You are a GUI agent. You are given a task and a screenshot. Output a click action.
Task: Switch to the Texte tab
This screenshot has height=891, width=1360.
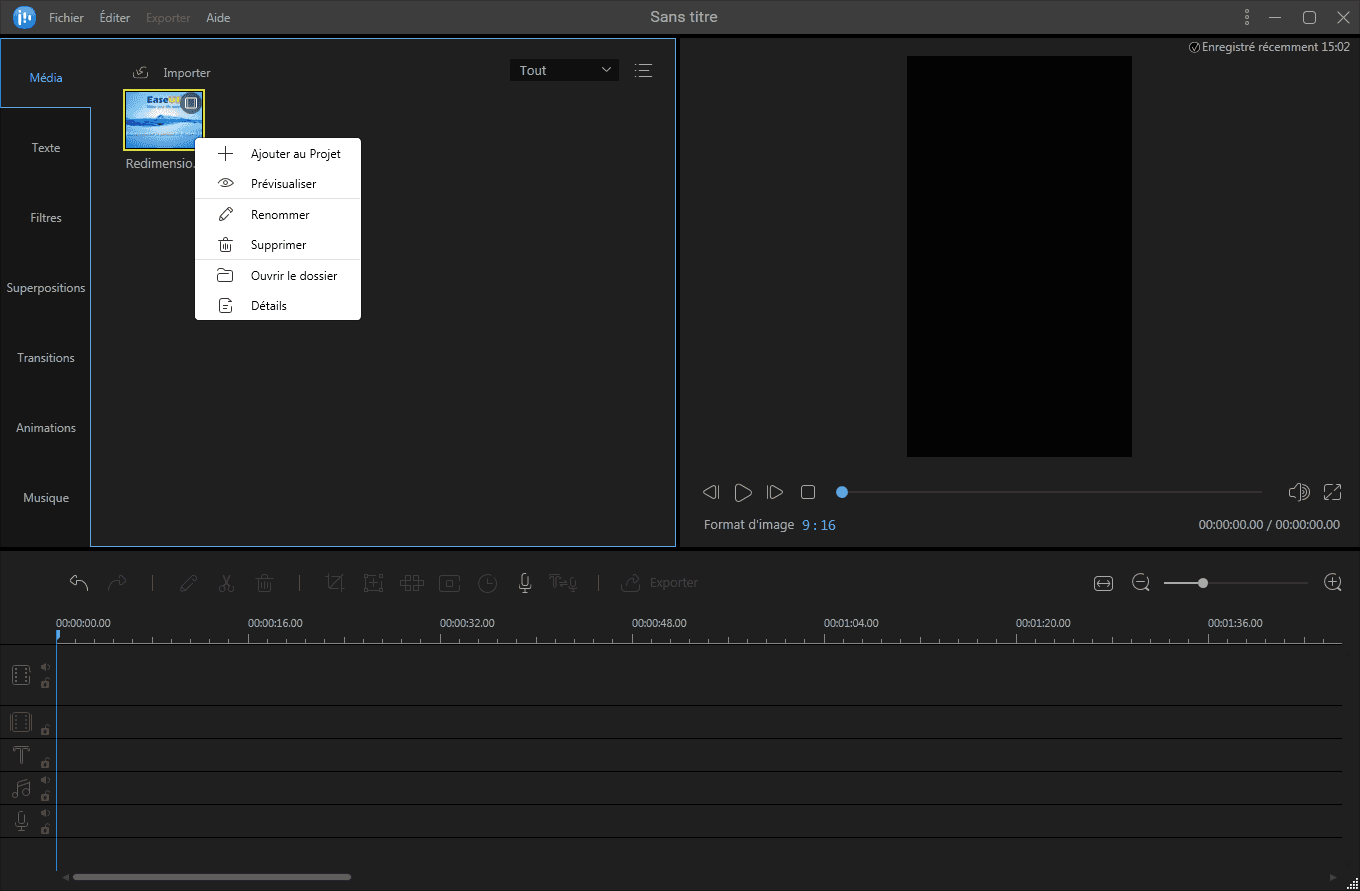(46, 148)
